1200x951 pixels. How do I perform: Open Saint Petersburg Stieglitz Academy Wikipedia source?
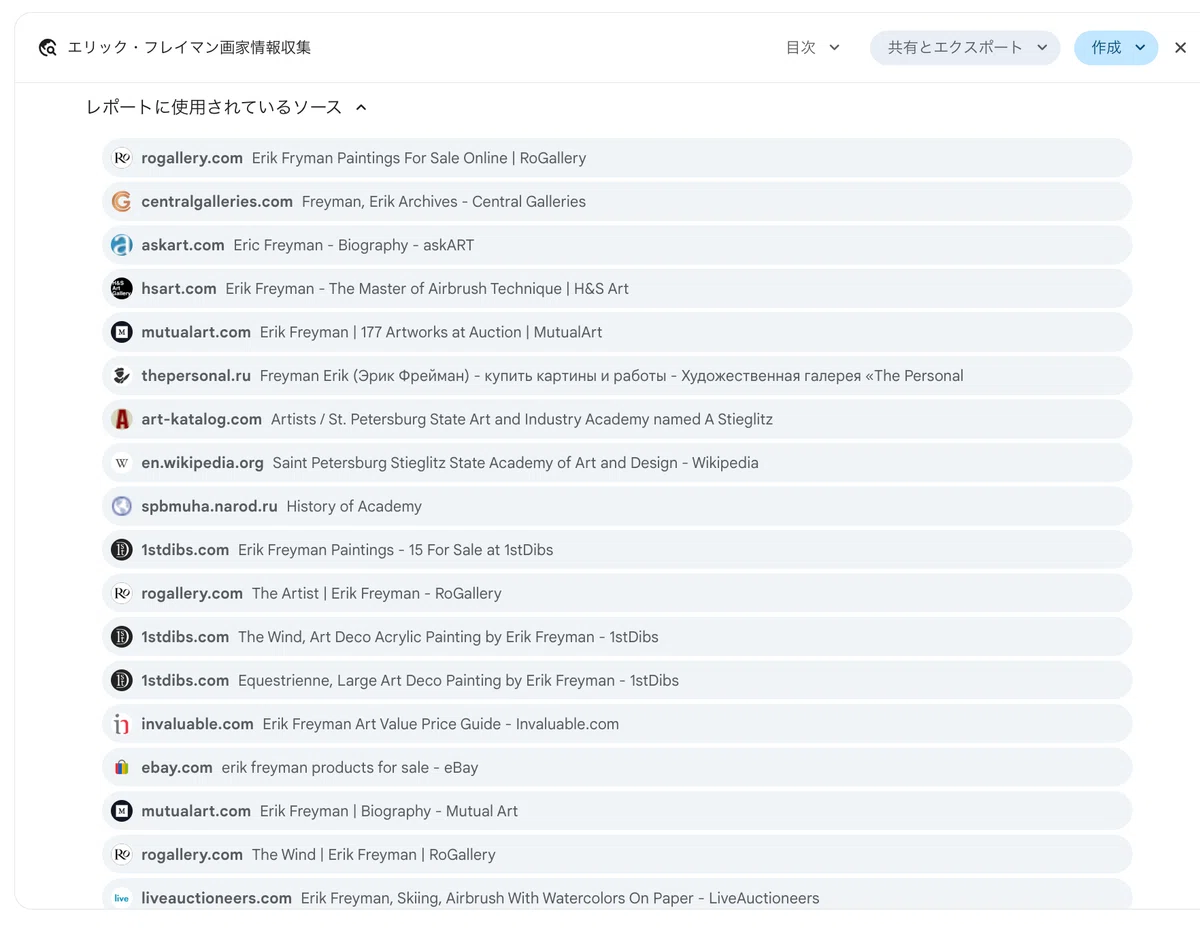point(617,463)
